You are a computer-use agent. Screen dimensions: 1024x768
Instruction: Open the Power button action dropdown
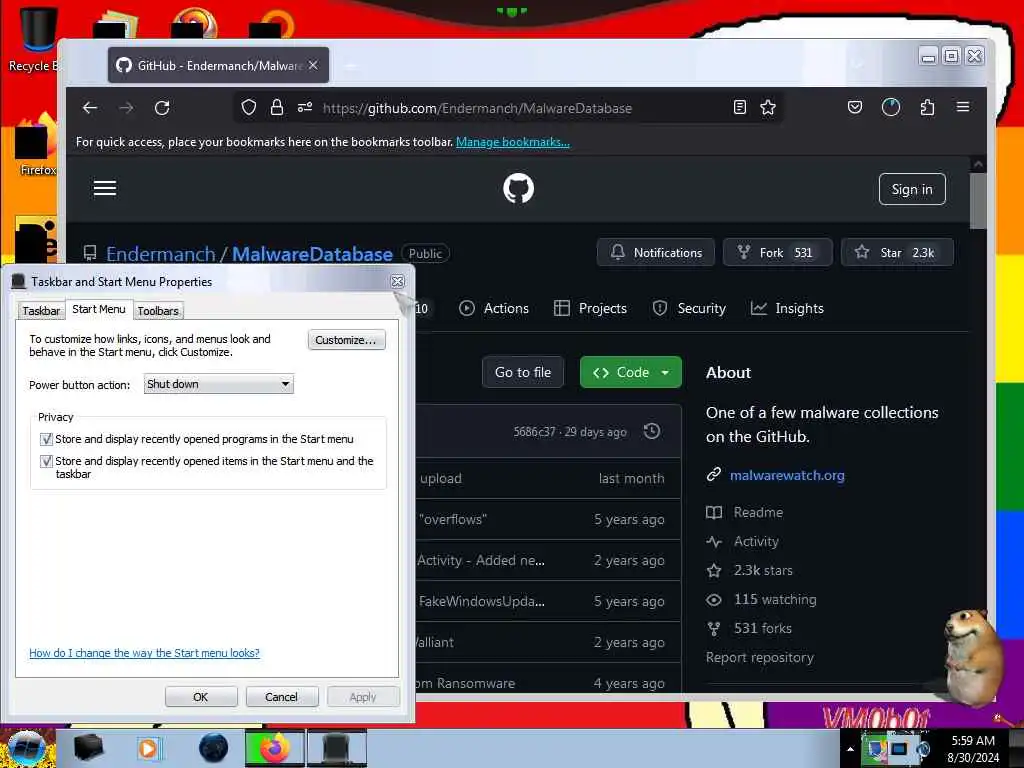(x=219, y=384)
